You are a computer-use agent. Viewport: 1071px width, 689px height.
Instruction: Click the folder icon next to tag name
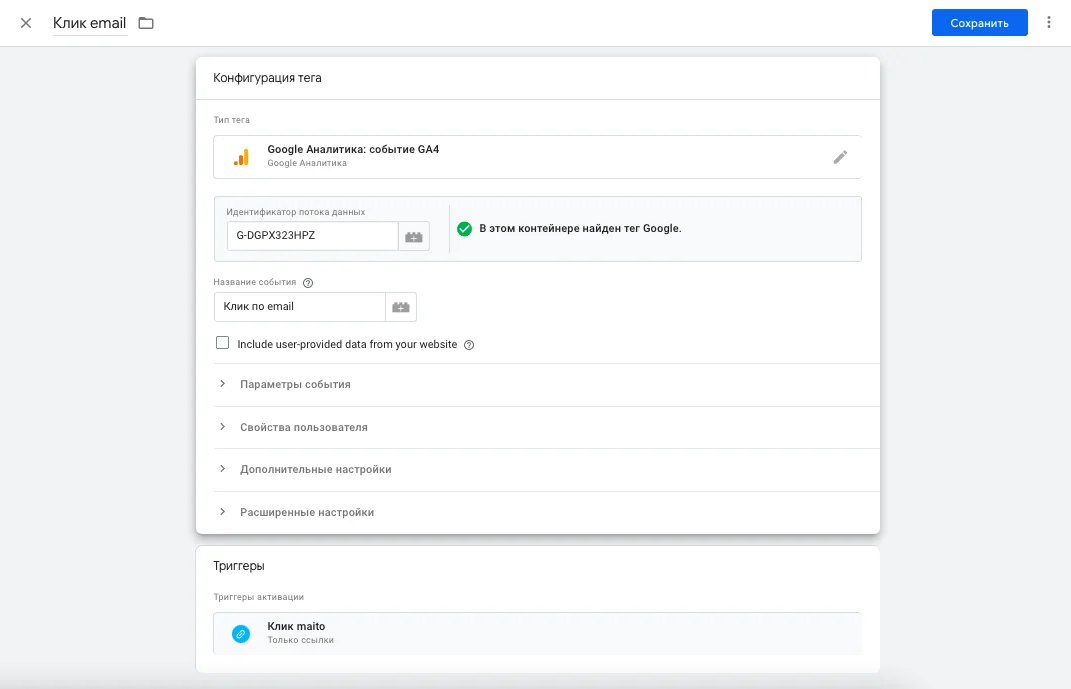click(146, 23)
